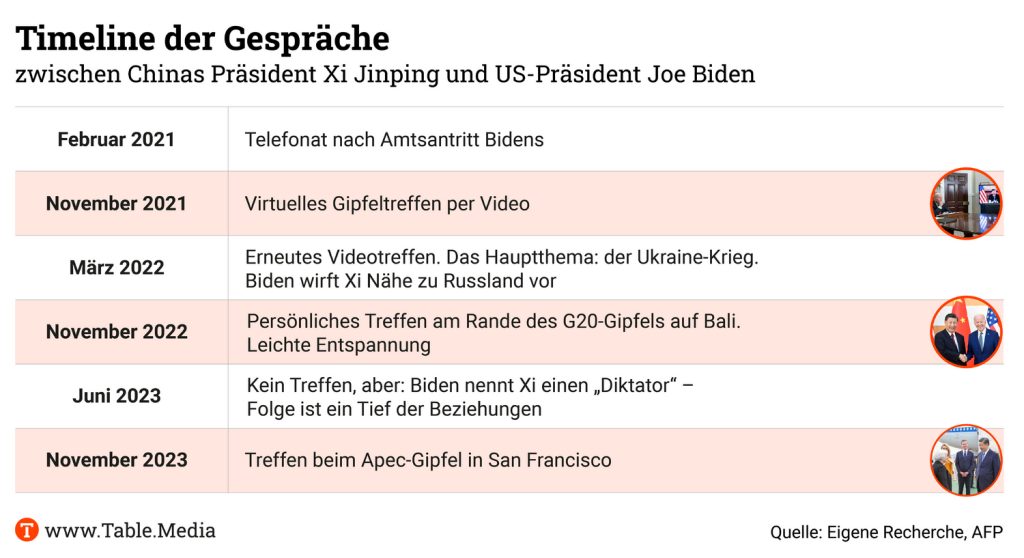1024x558 pixels.
Task: Select the März 2022 date label
Action: [116, 268]
